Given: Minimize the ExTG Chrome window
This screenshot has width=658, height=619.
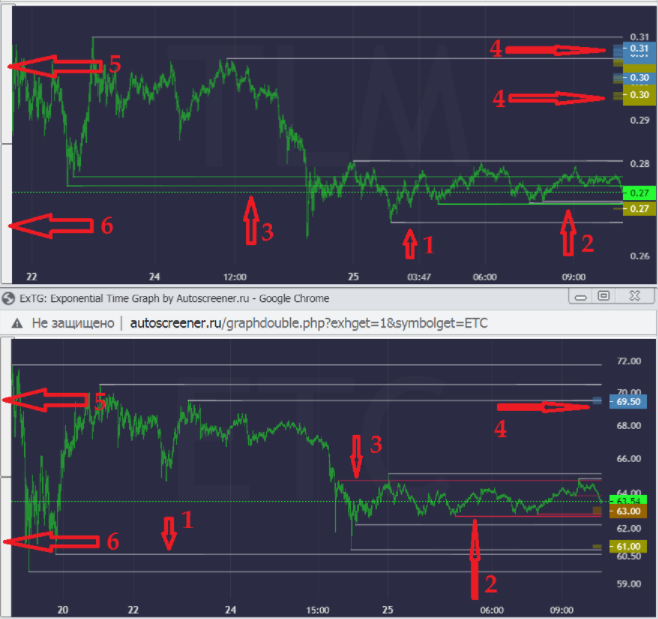Looking at the screenshot, I should 581,297.
